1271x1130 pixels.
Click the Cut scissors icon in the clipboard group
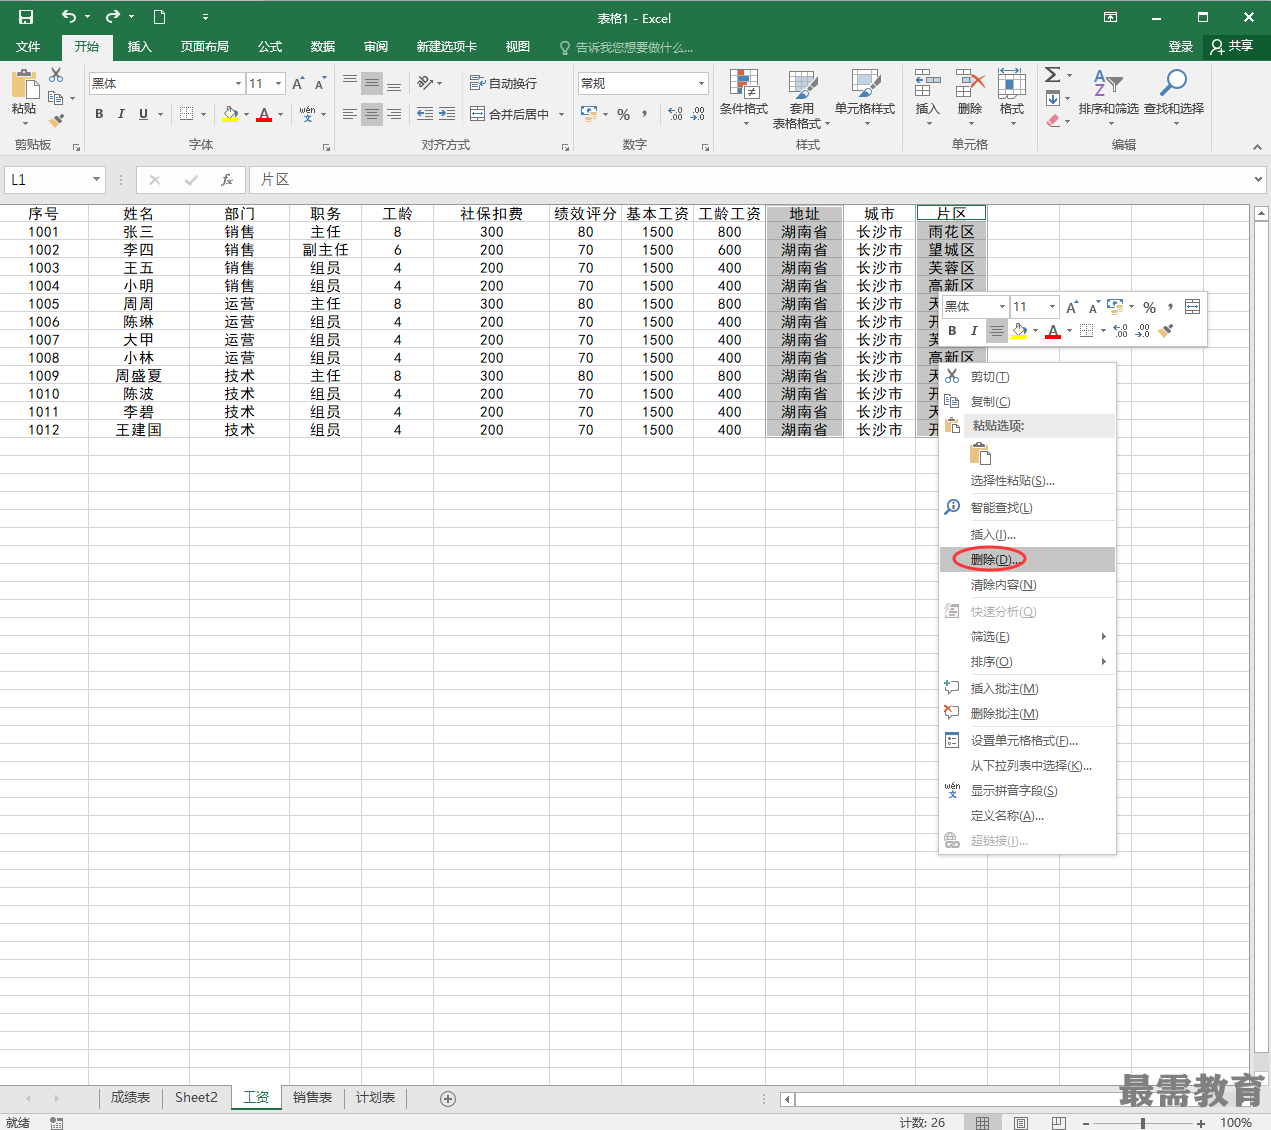[56, 75]
